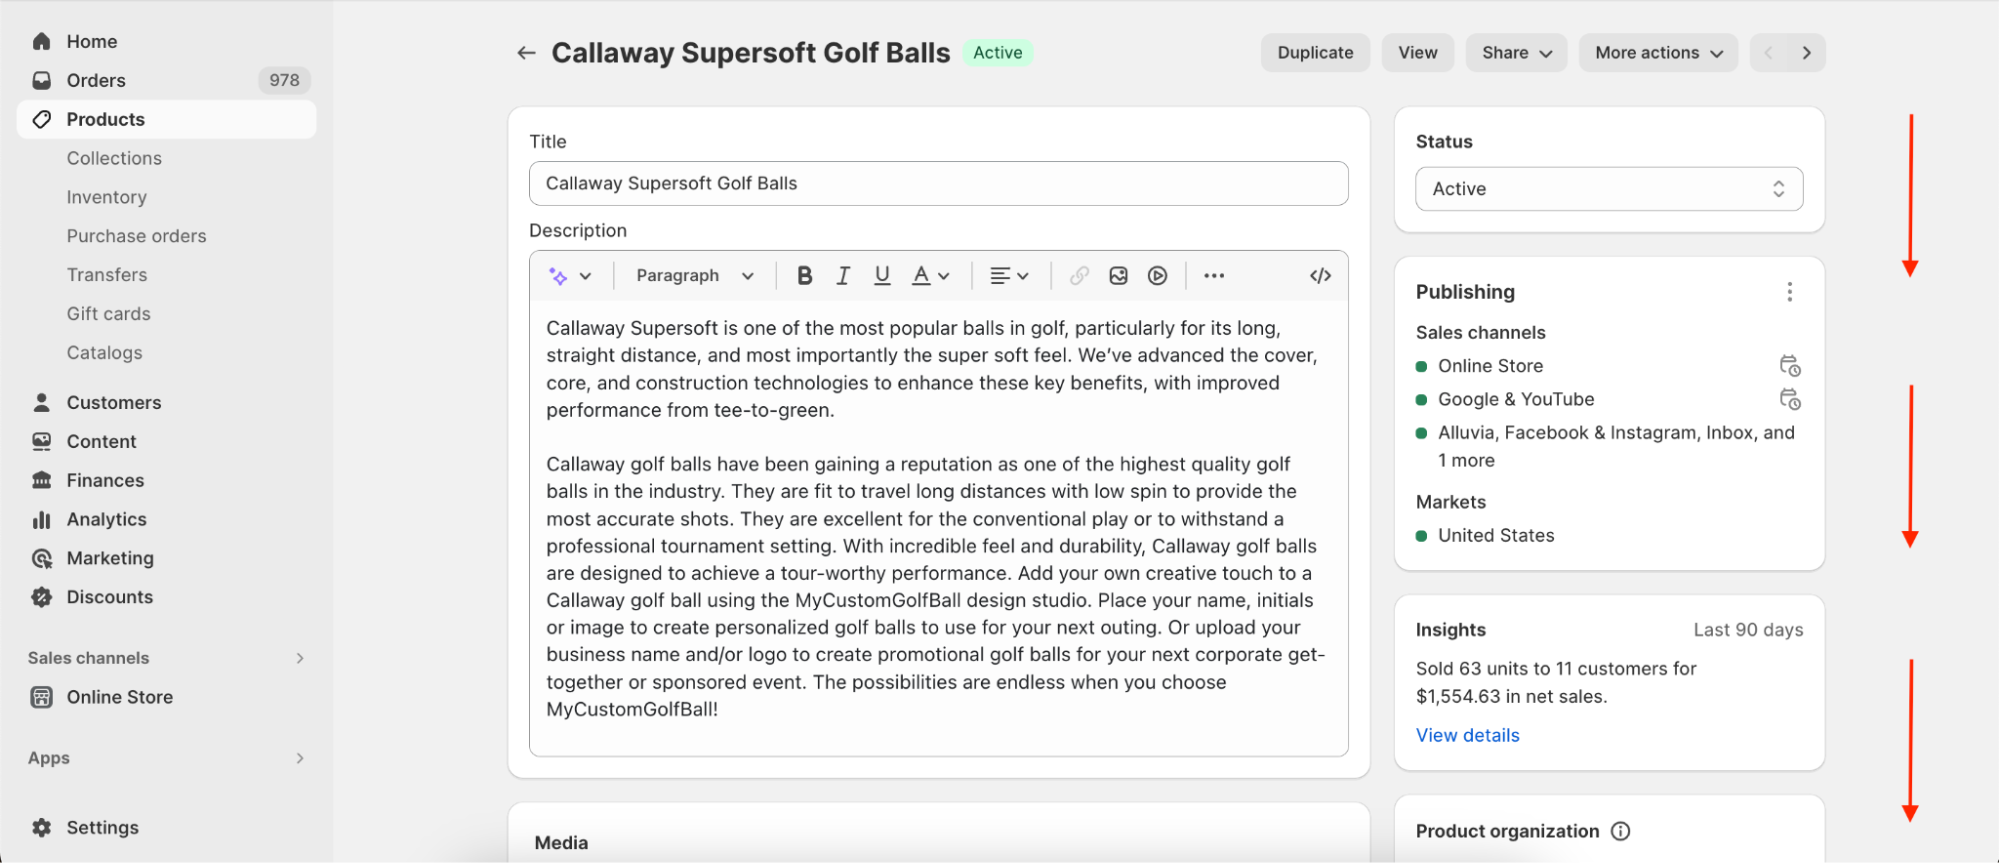Show HTML code view of description
Viewport: 1999px width, 863px height.
(x=1320, y=276)
